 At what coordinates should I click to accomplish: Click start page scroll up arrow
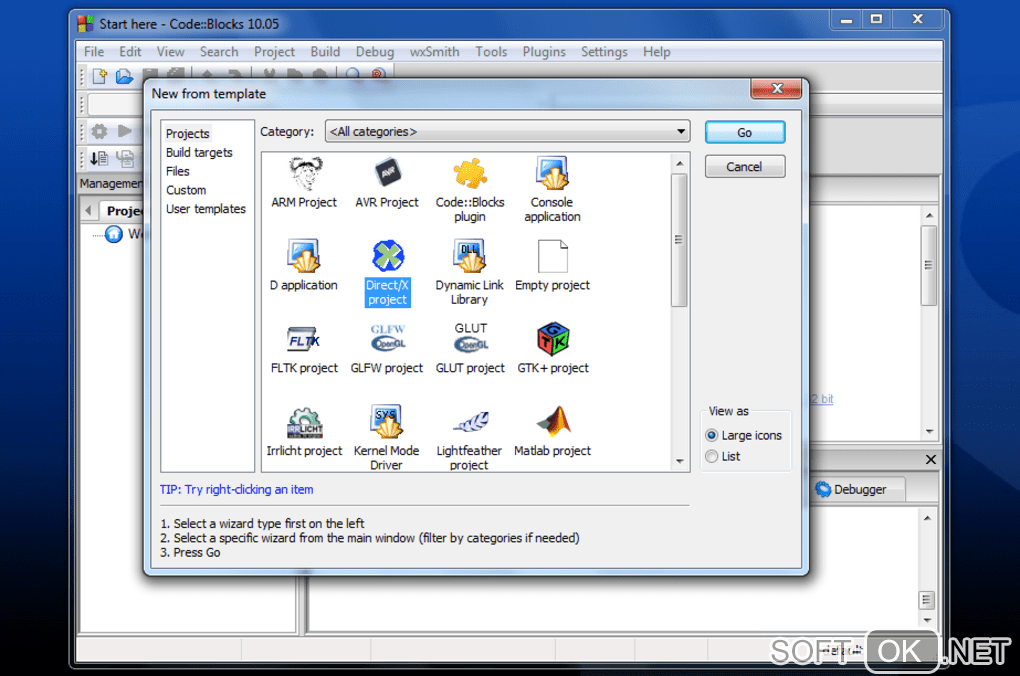pos(930,215)
